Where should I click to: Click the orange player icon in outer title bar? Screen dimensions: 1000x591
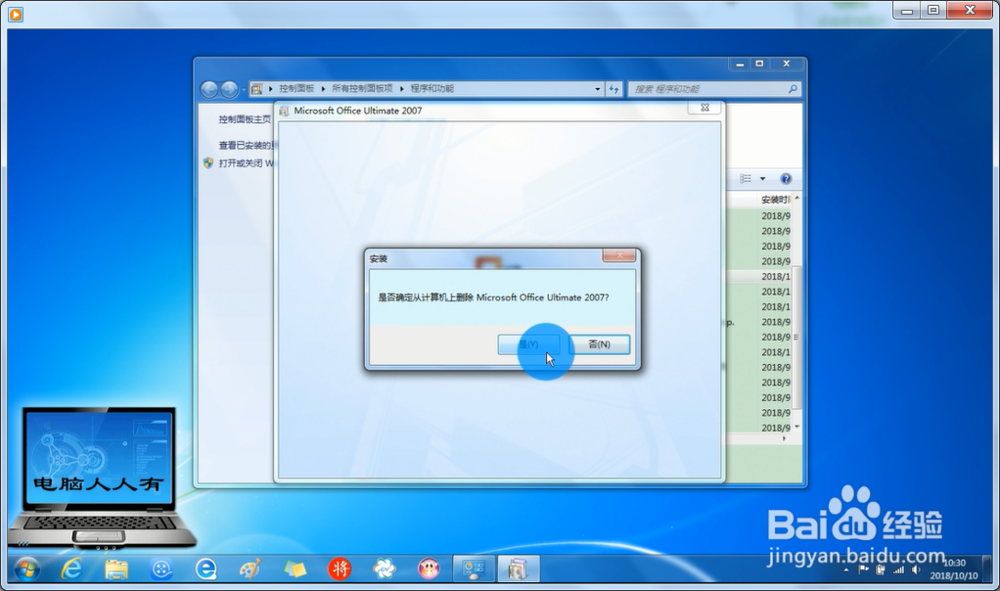16,13
